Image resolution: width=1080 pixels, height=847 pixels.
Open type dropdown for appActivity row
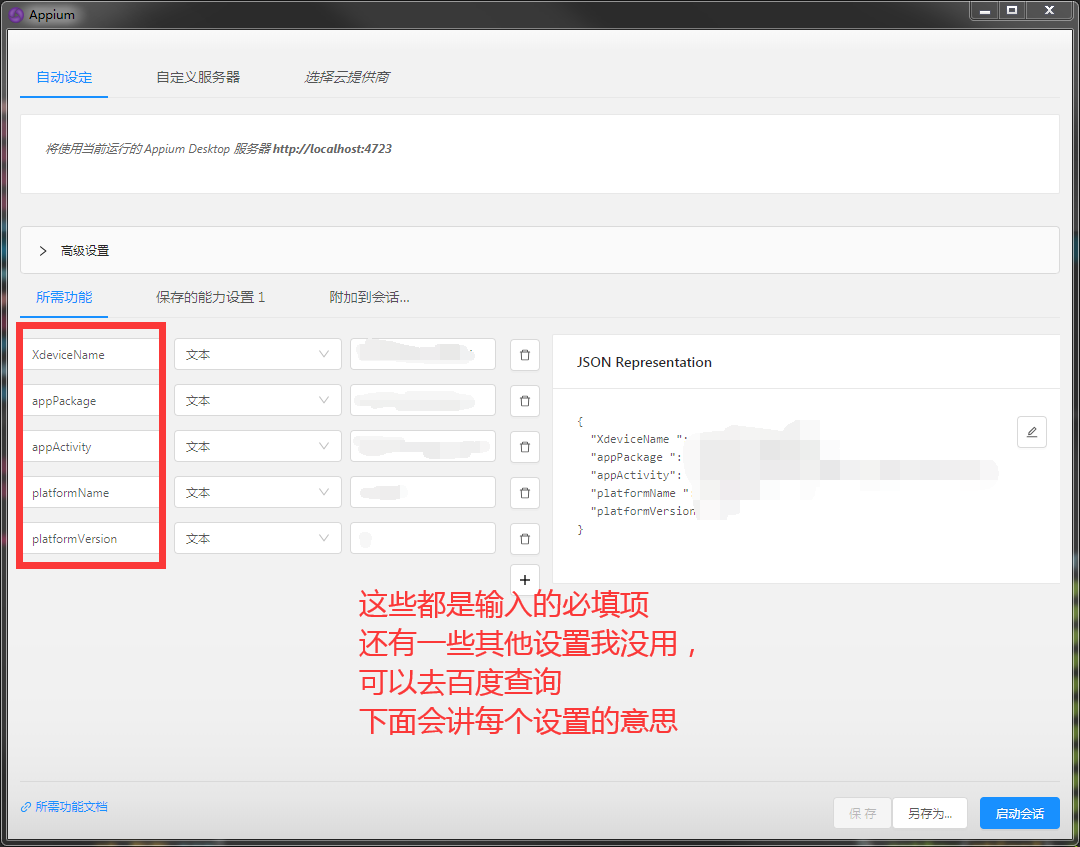(258, 447)
